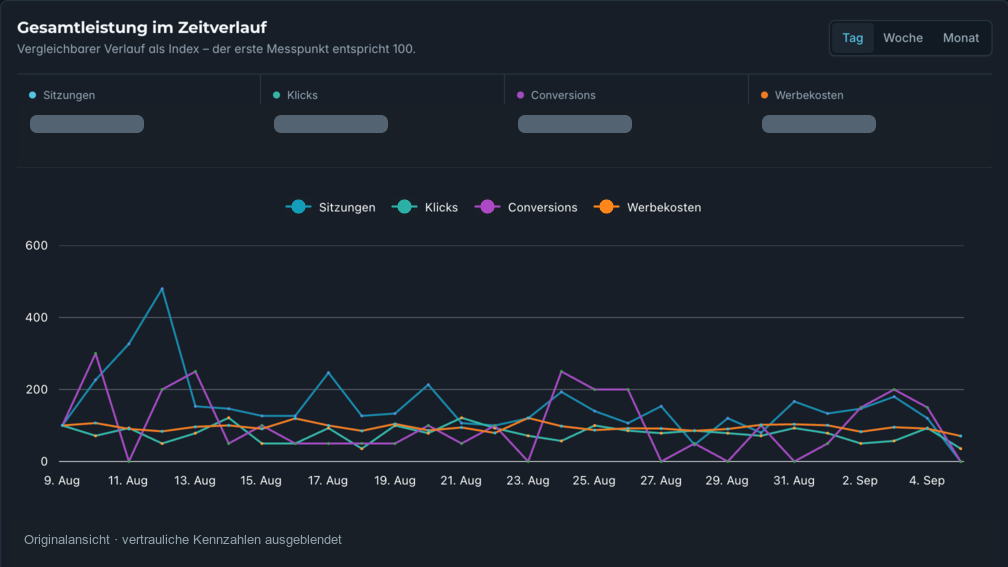
Task: Click the 400 y-axis label
Action: 37,318
